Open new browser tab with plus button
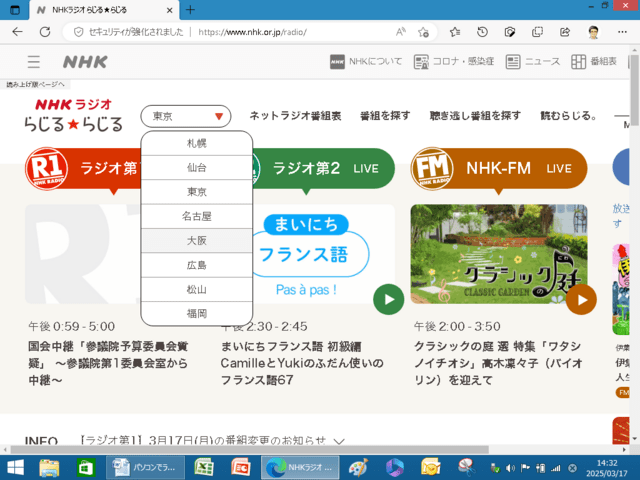640x480 pixels. click(191, 9)
